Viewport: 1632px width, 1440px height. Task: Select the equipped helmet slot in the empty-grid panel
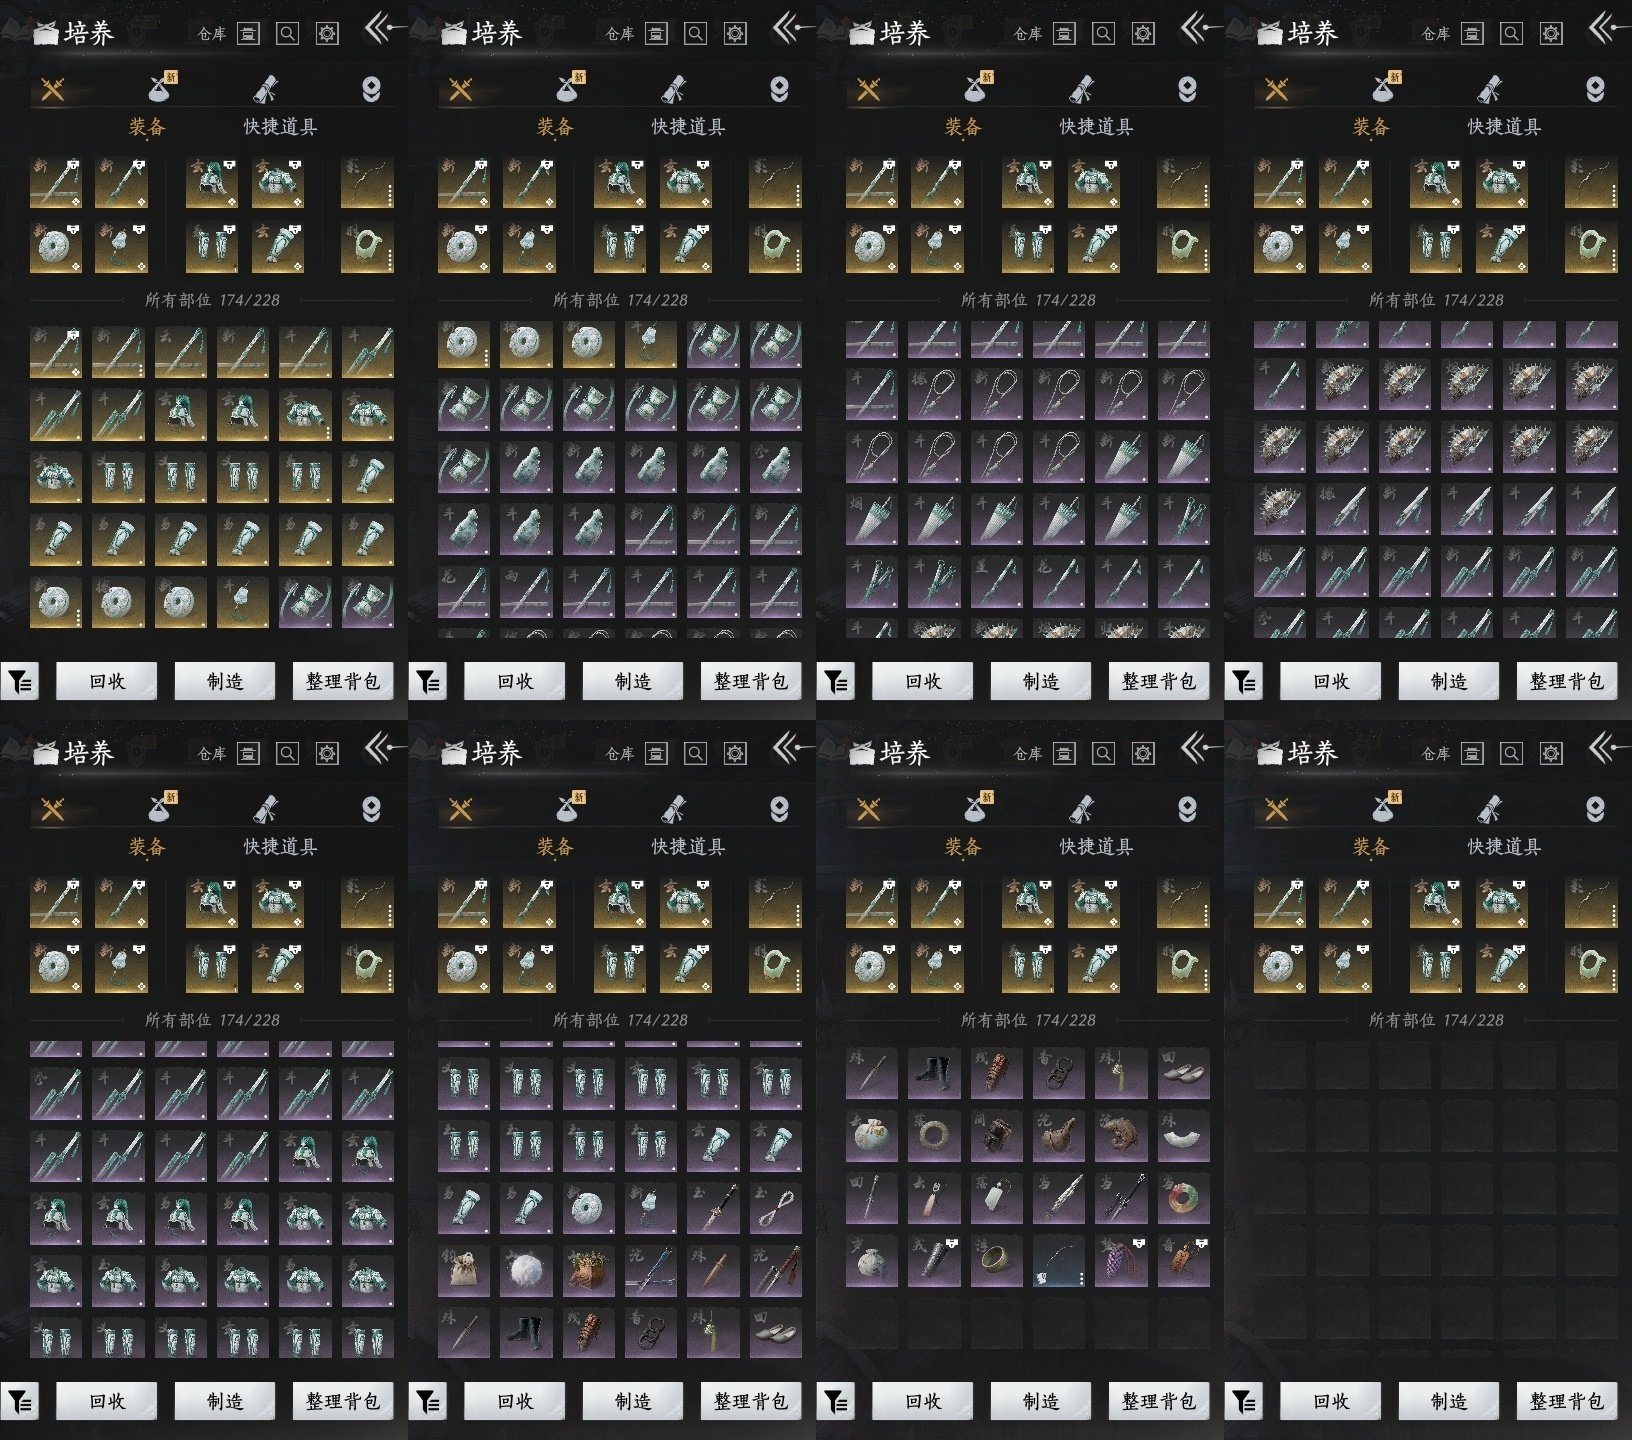click(x=1436, y=902)
